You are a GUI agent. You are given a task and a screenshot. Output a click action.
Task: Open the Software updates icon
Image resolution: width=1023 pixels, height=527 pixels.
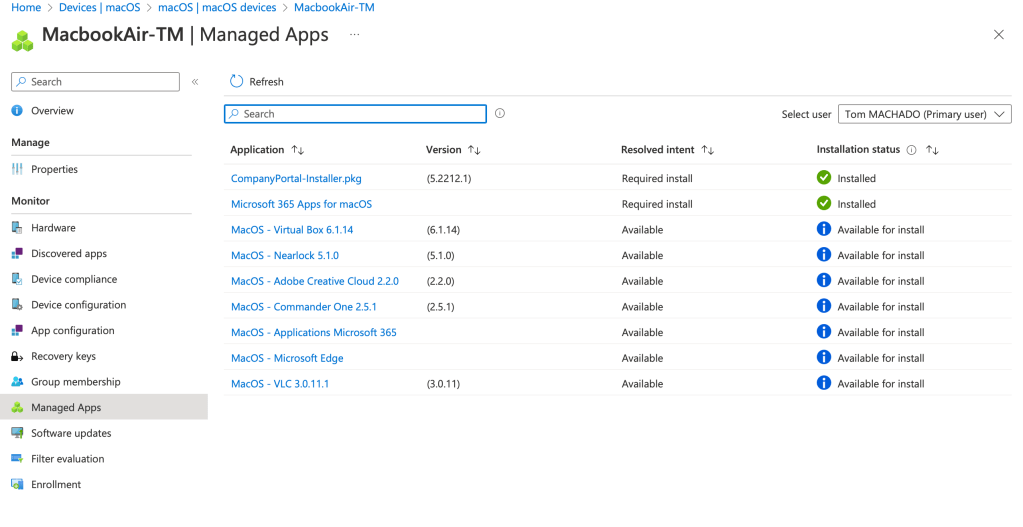(x=17, y=434)
